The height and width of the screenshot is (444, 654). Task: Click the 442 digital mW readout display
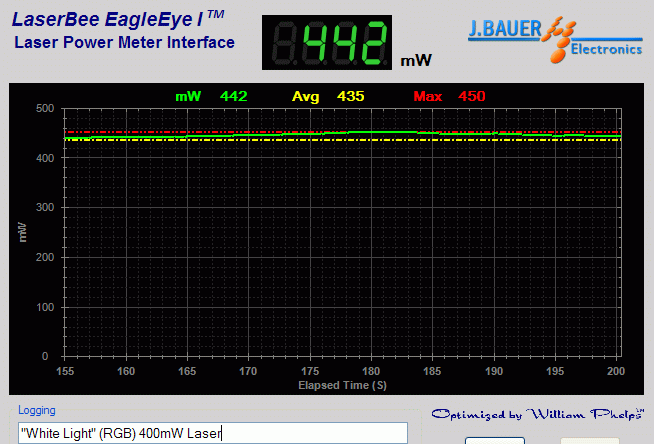tap(327, 43)
